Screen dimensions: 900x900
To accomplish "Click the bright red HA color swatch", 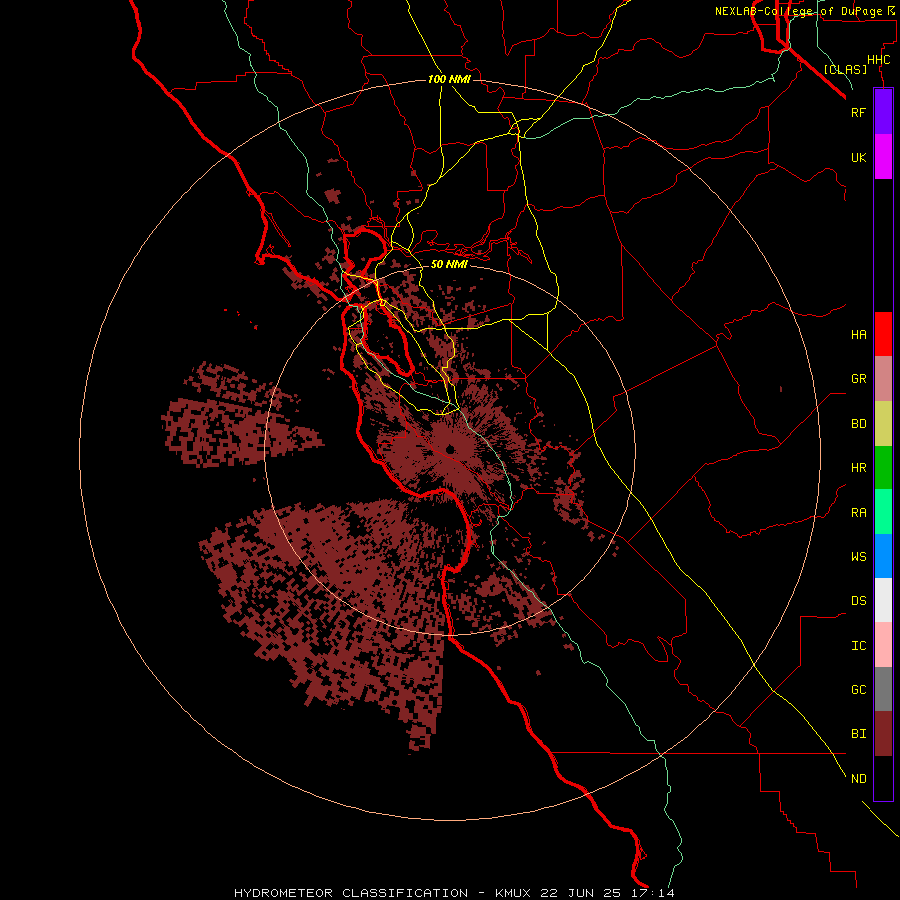I will coord(883,334).
